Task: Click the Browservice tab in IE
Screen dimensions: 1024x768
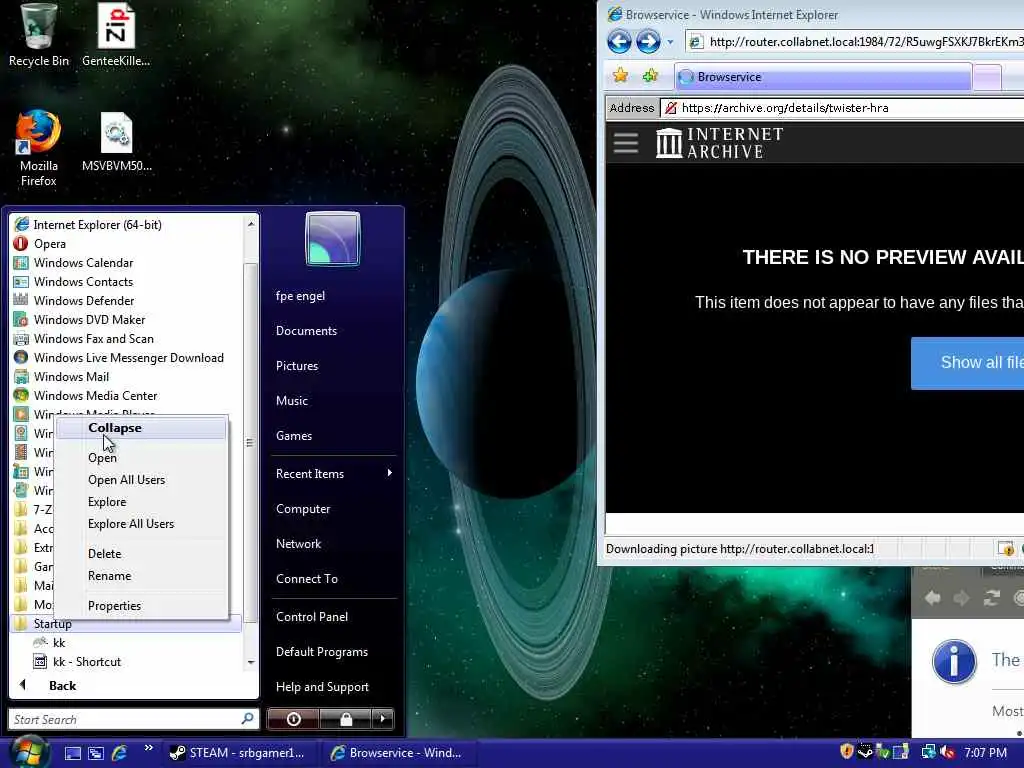Action: [823, 77]
